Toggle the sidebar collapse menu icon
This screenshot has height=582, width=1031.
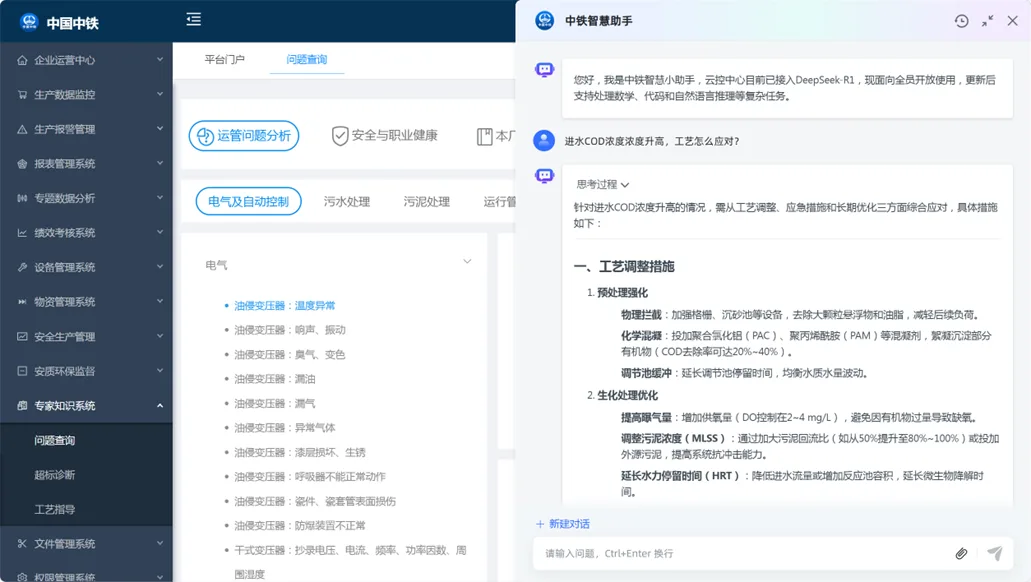[193, 19]
